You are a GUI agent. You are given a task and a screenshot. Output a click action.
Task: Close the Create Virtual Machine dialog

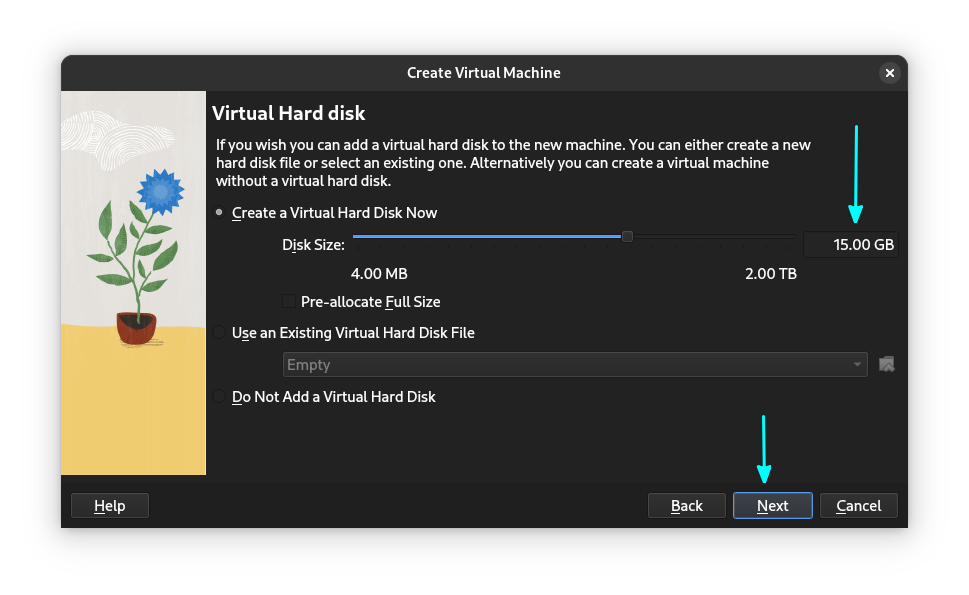point(889,73)
